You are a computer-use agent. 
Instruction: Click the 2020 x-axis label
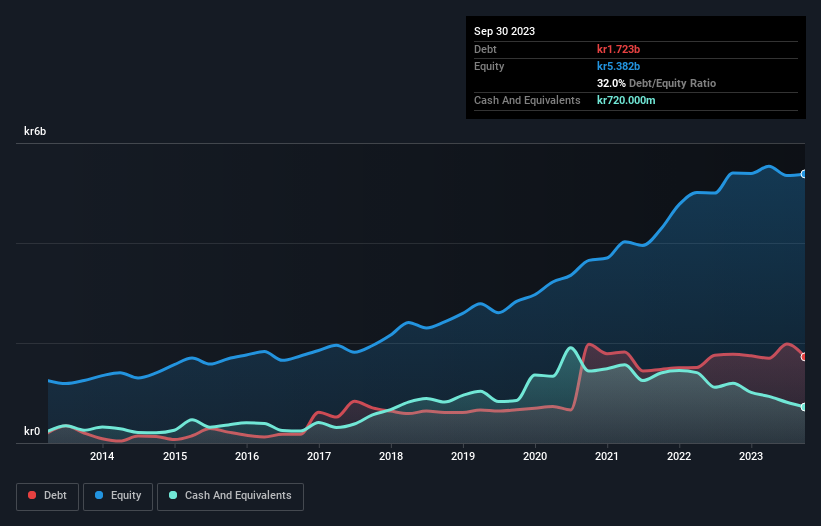pos(535,456)
